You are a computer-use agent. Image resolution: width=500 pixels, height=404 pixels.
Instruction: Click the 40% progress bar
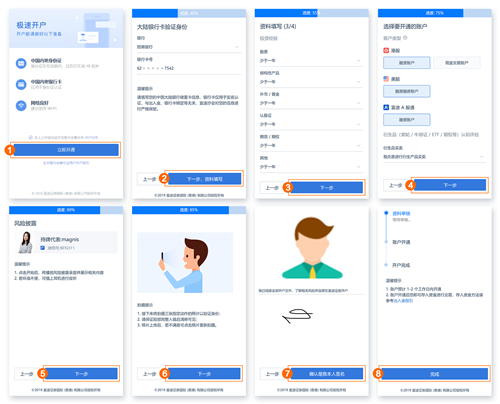coord(189,13)
